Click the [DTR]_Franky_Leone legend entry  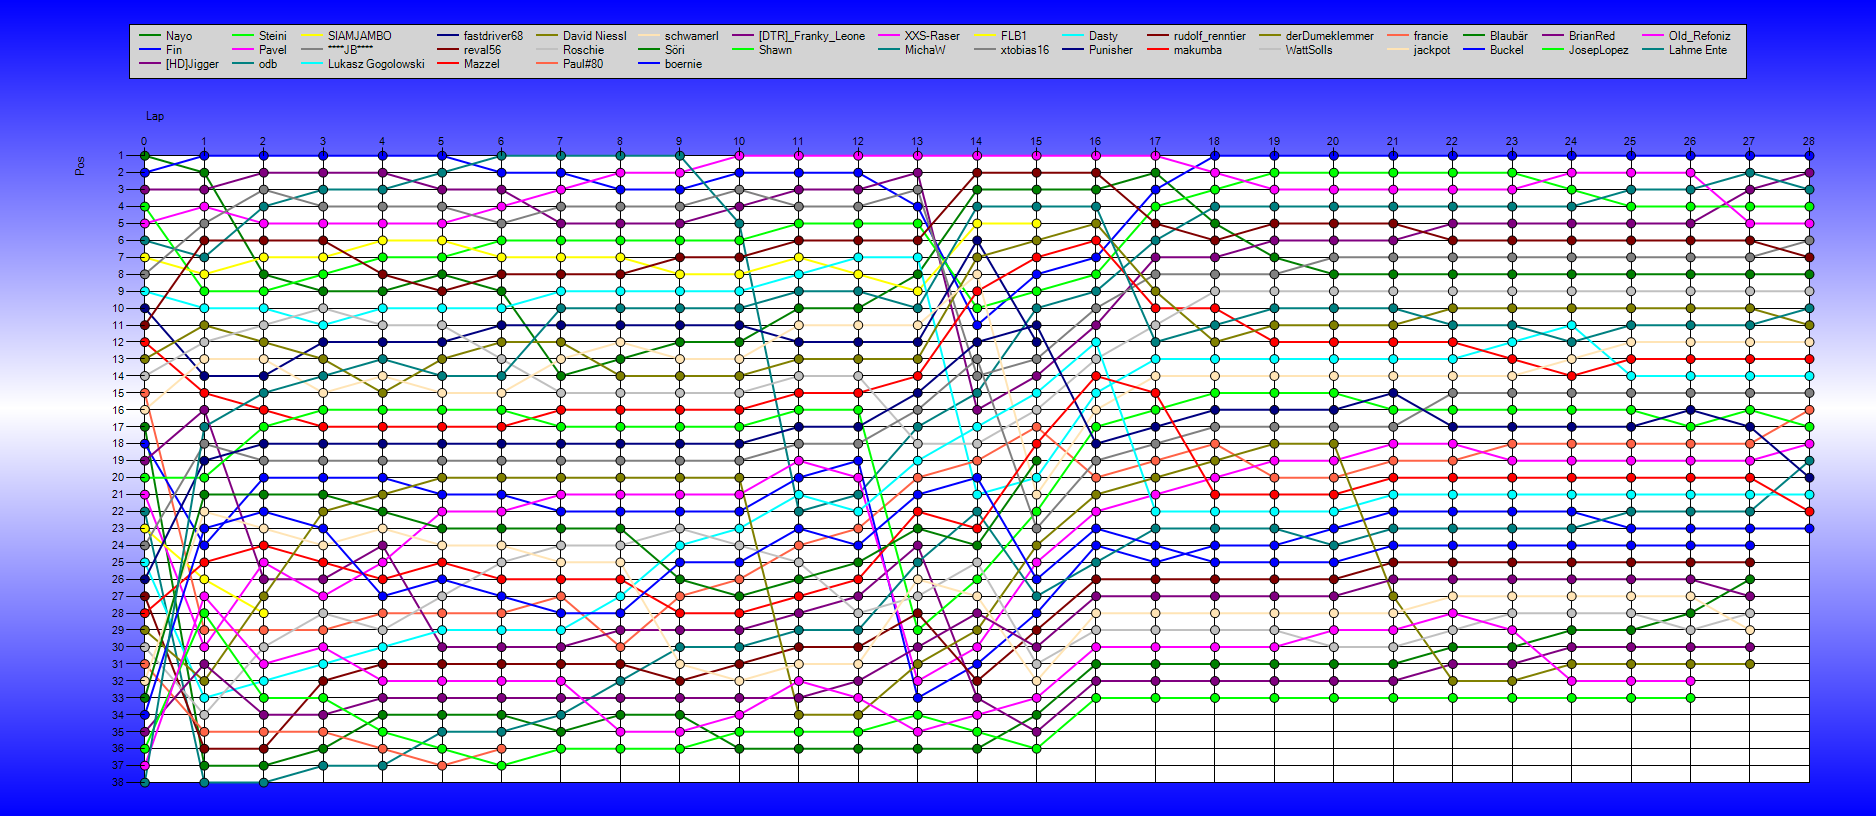point(811,36)
